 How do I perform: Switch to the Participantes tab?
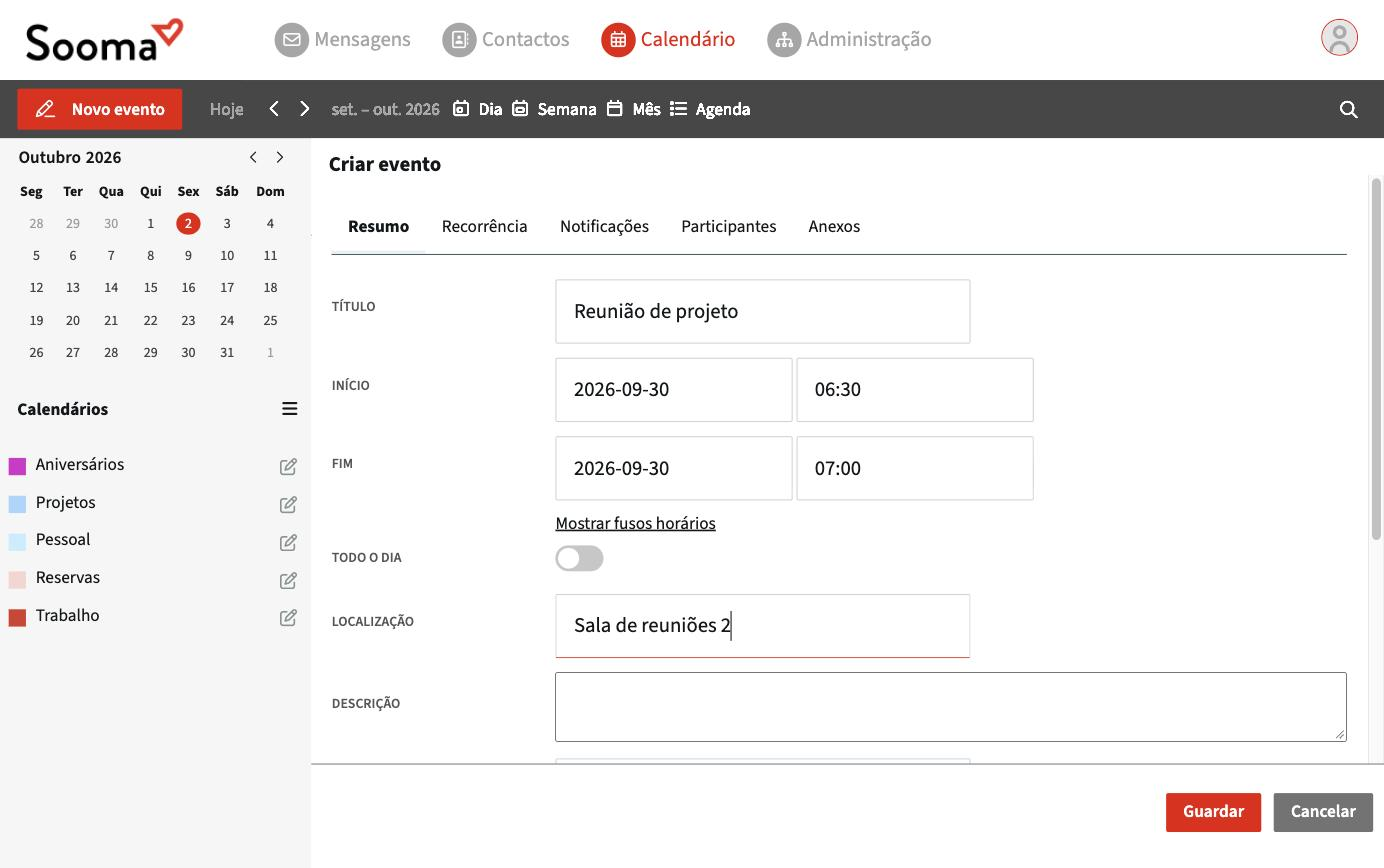tap(728, 226)
